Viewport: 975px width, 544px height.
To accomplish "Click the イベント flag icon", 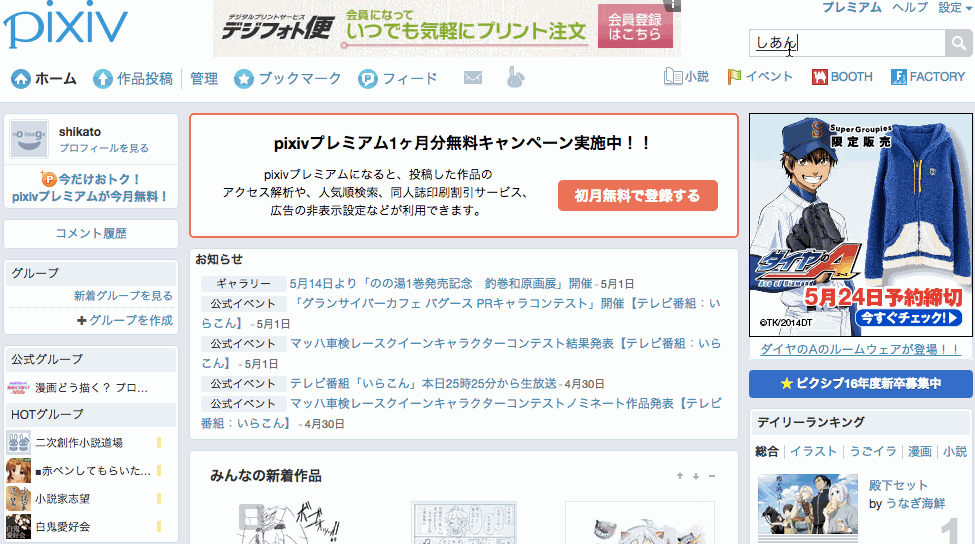I will point(734,76).
